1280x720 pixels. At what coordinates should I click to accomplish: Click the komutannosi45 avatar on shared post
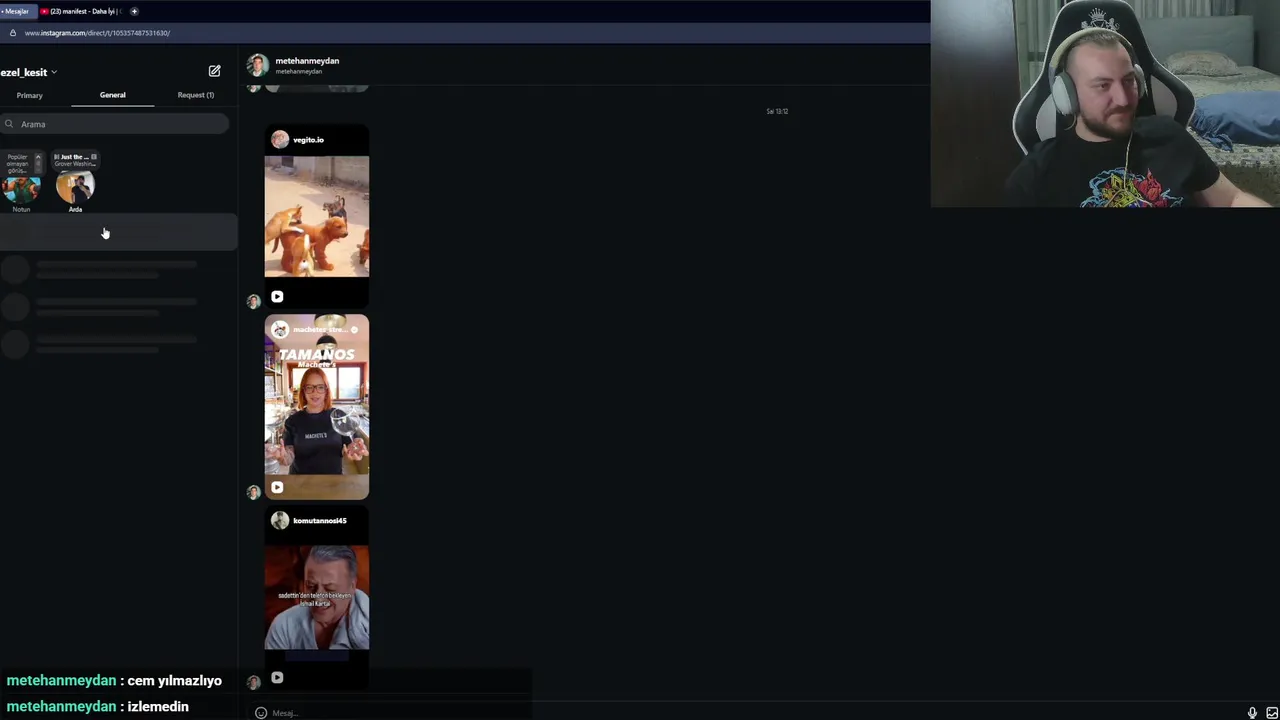(279, 521)
